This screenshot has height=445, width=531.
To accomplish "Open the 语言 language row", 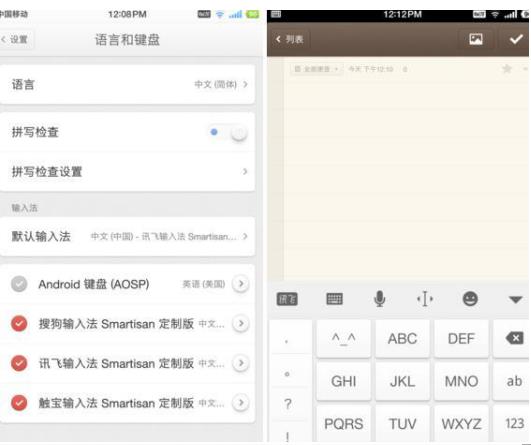I will pos(127,84).
